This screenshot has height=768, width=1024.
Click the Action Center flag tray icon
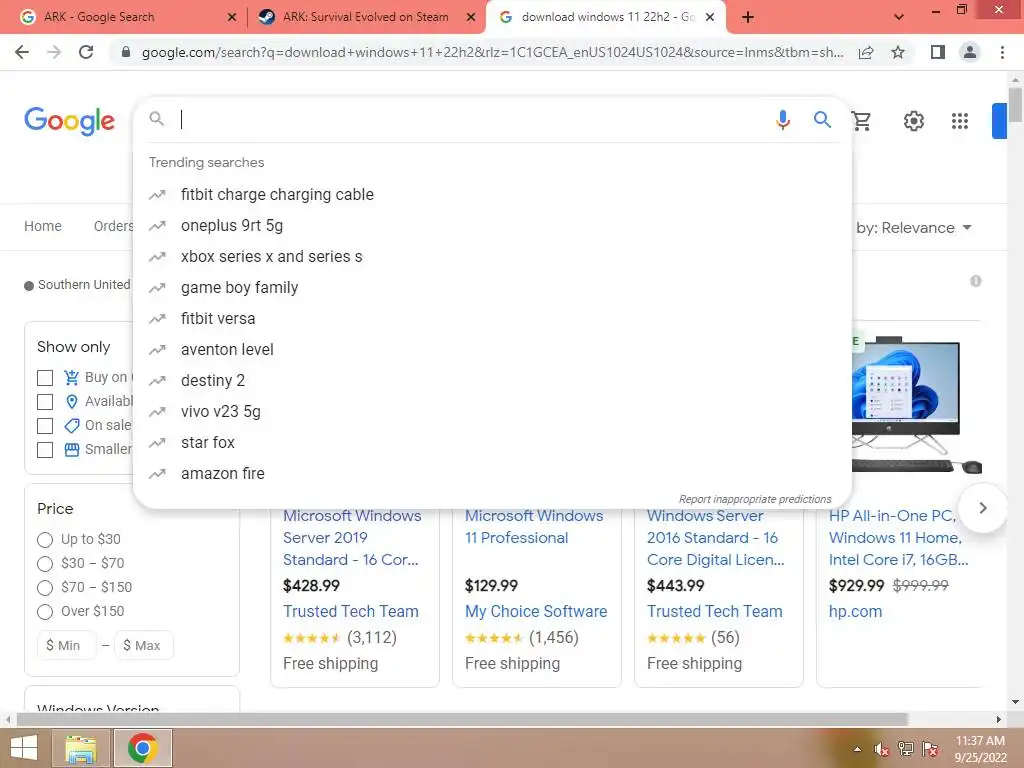pyautogui.click(x=930, y=749)
